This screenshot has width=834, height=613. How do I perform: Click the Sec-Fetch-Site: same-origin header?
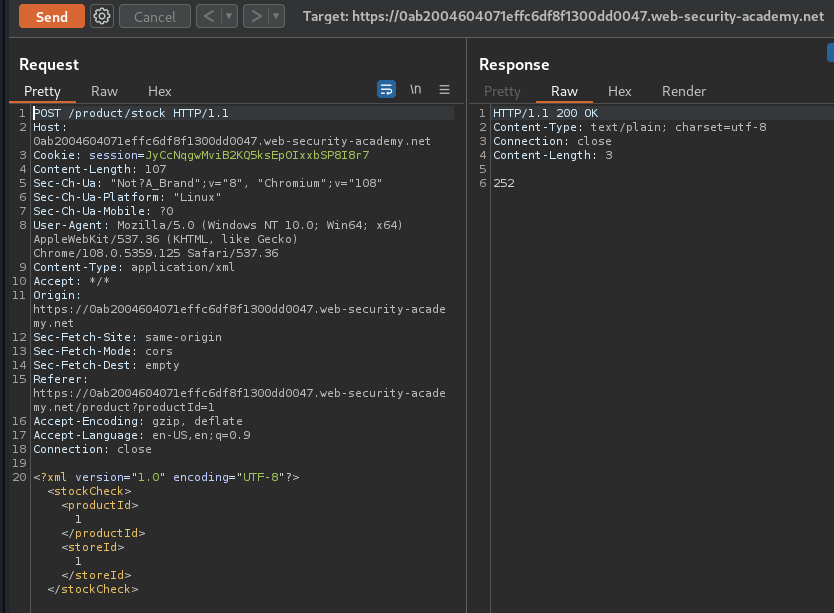tap(128, 337)
